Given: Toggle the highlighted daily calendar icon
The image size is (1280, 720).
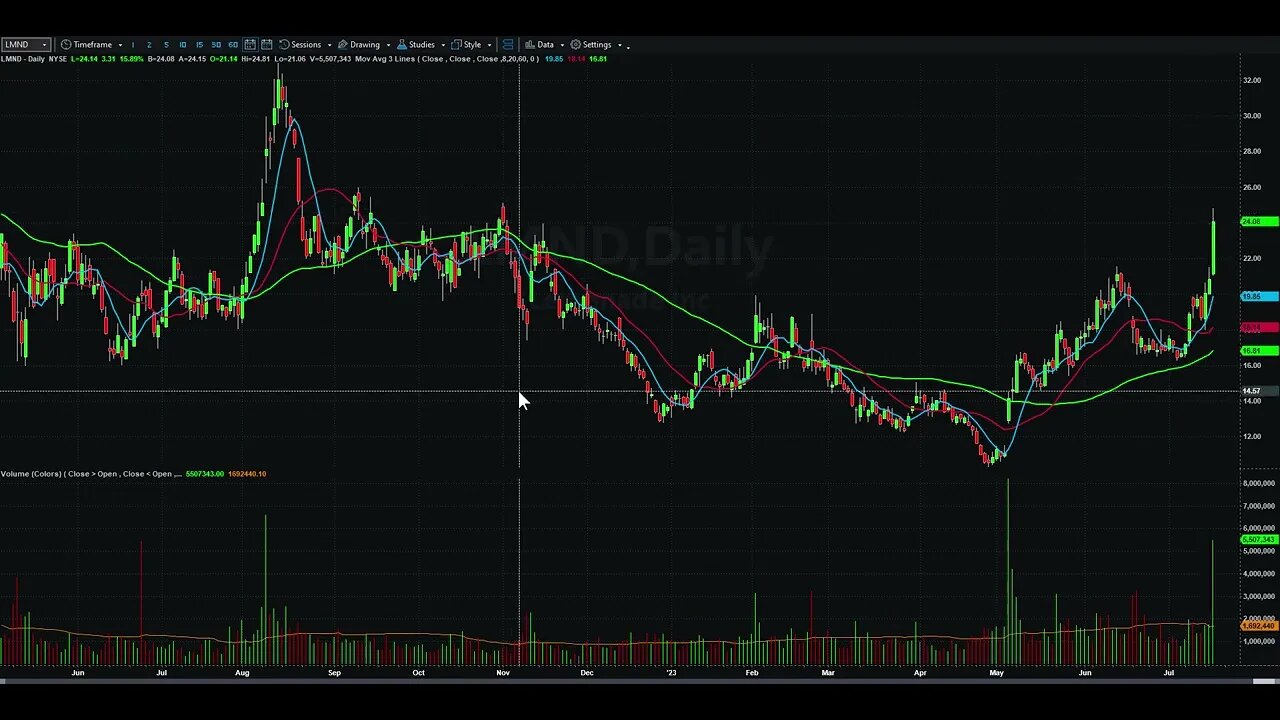Looking at the screenshot, I should 250,45.
